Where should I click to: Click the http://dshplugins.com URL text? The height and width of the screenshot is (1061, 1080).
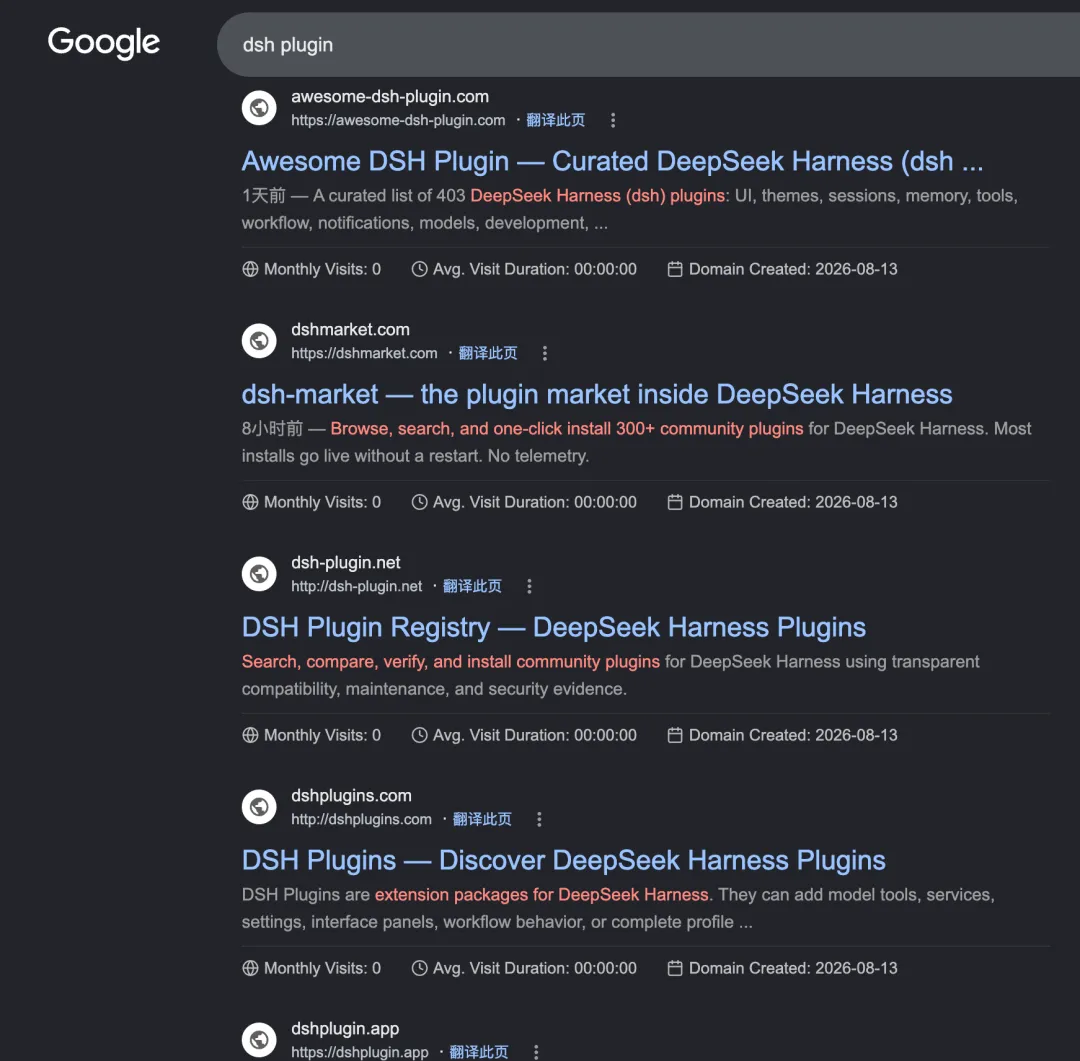(361, 819)
